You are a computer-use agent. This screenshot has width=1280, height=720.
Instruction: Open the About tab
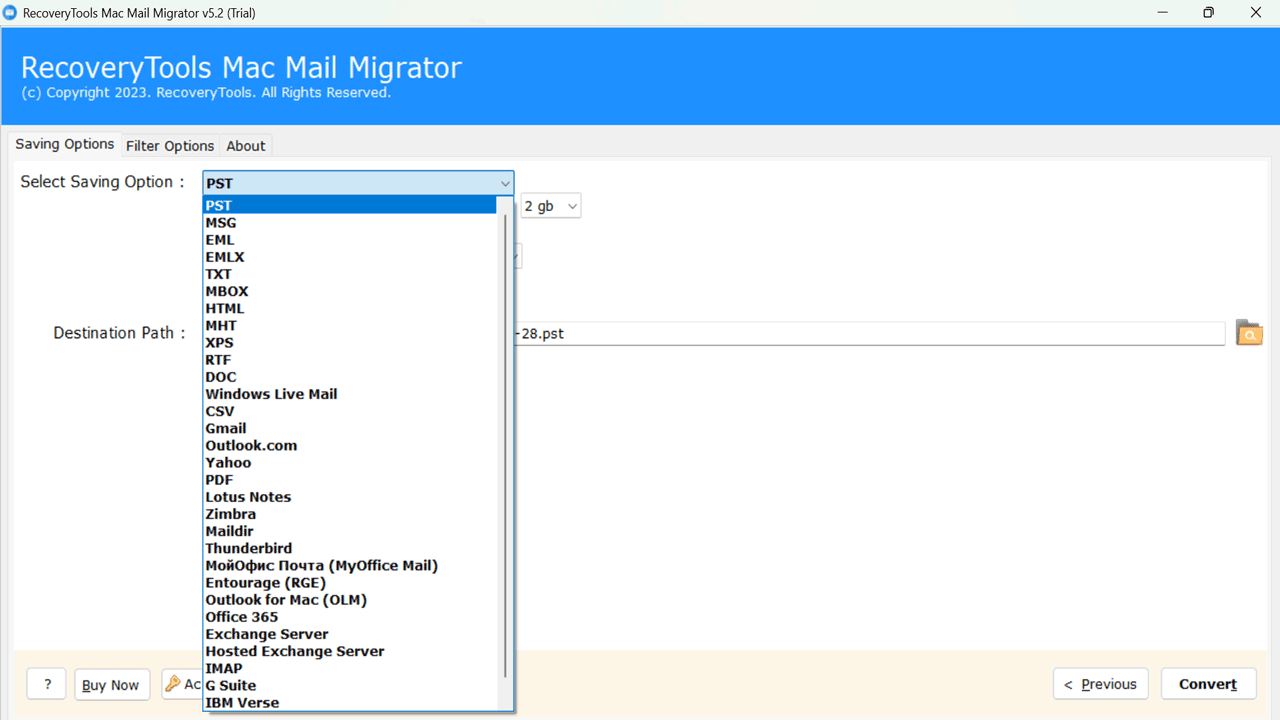point(246,146)
